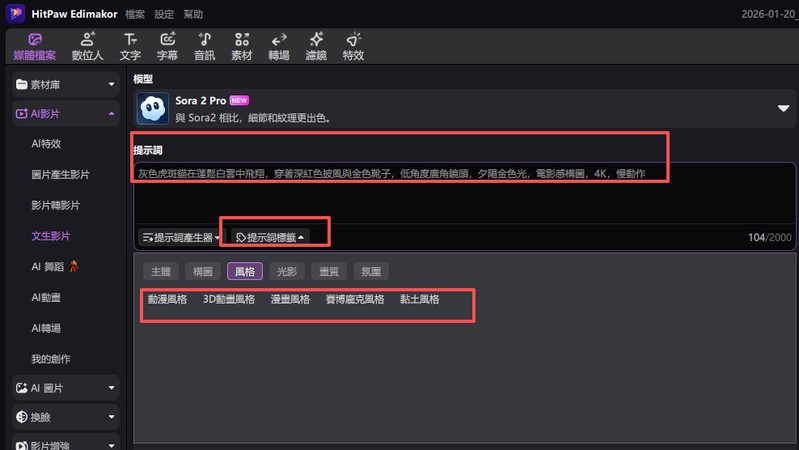Select AI特效 in the sidebar

[x=46, y=144]
